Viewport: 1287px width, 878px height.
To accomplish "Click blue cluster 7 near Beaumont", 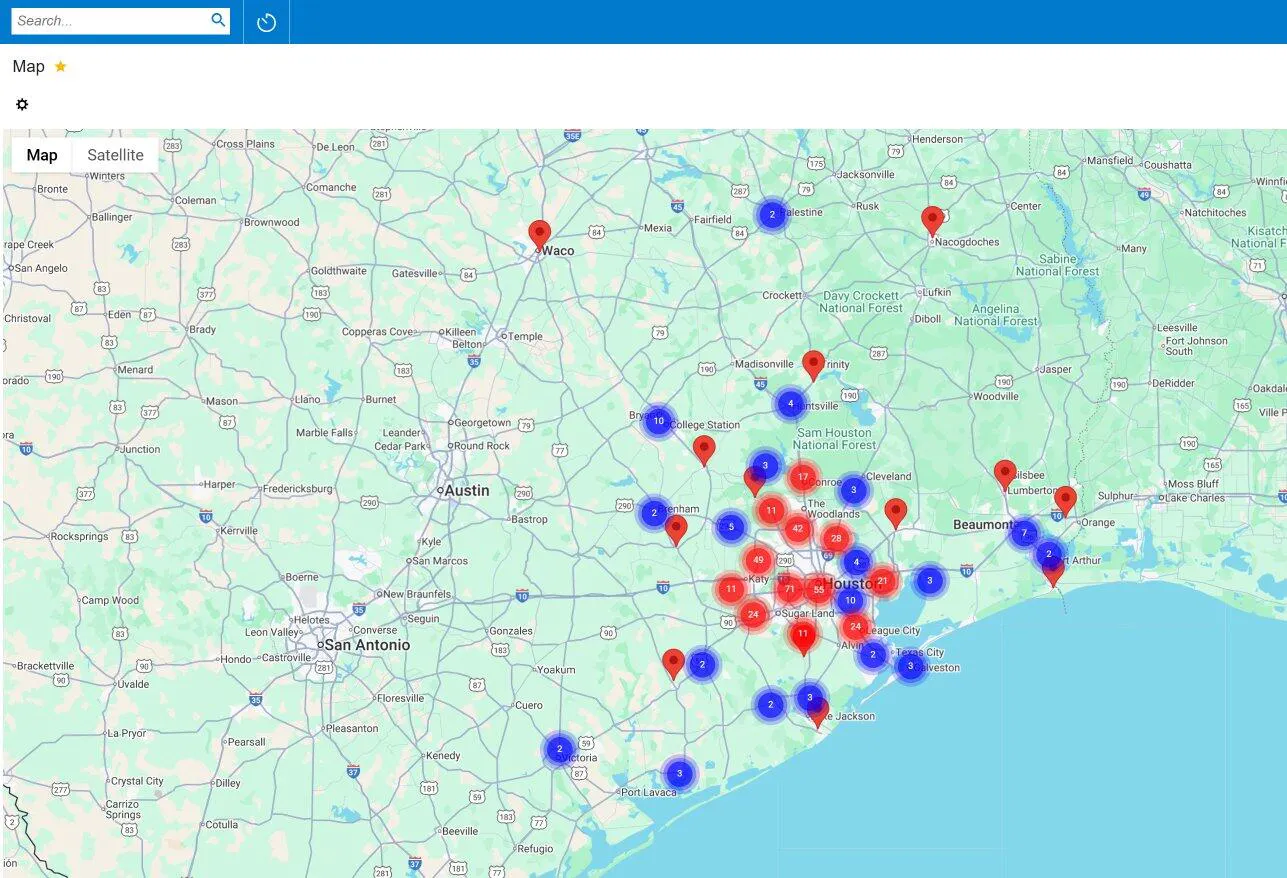I will click(x=1023, y=533).
